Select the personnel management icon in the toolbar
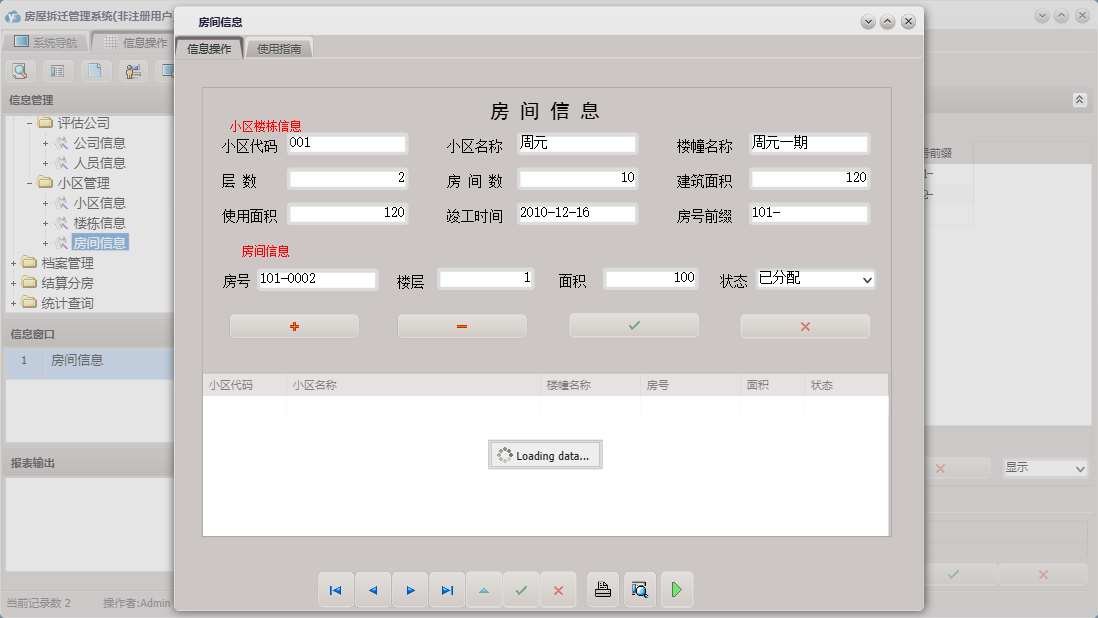 (132, 70)
